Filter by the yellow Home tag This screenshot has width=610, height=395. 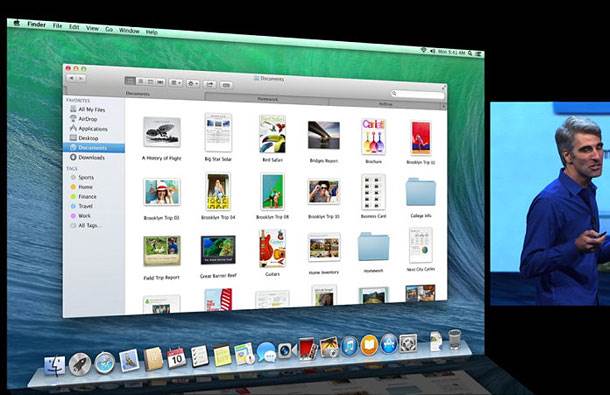point(82,187)
